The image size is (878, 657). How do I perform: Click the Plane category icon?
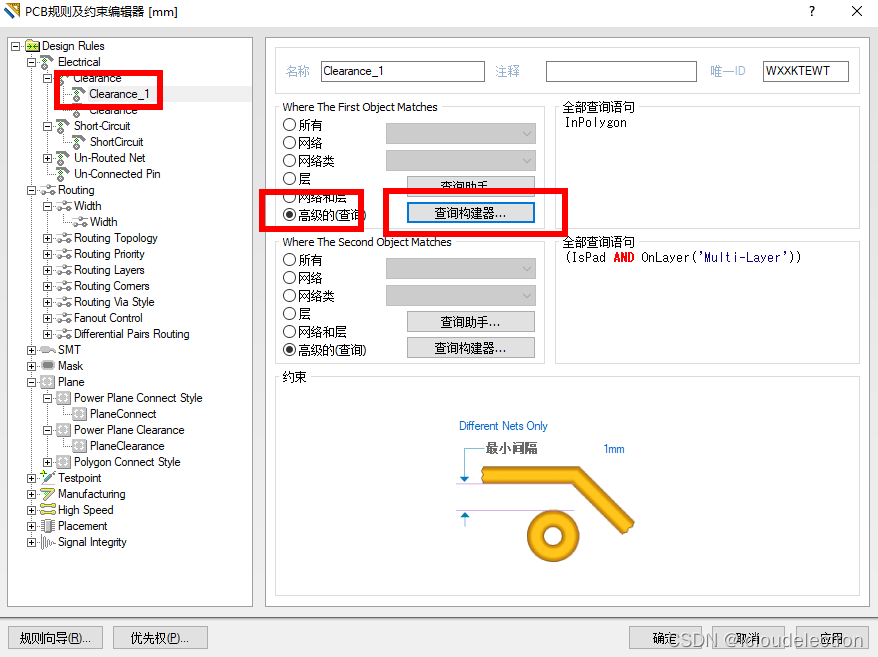pos(48,382)
